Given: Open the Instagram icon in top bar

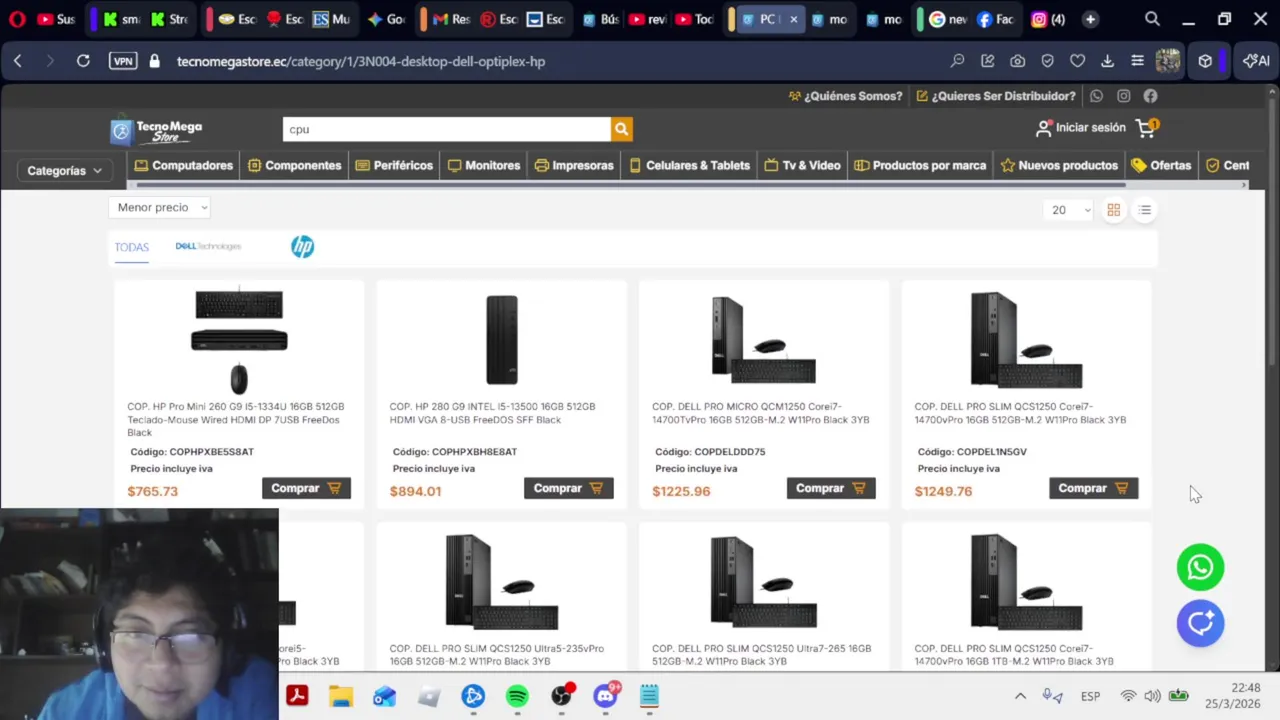Looking at the screenshot, I should pyautogui.click(x=1124, y=96).
